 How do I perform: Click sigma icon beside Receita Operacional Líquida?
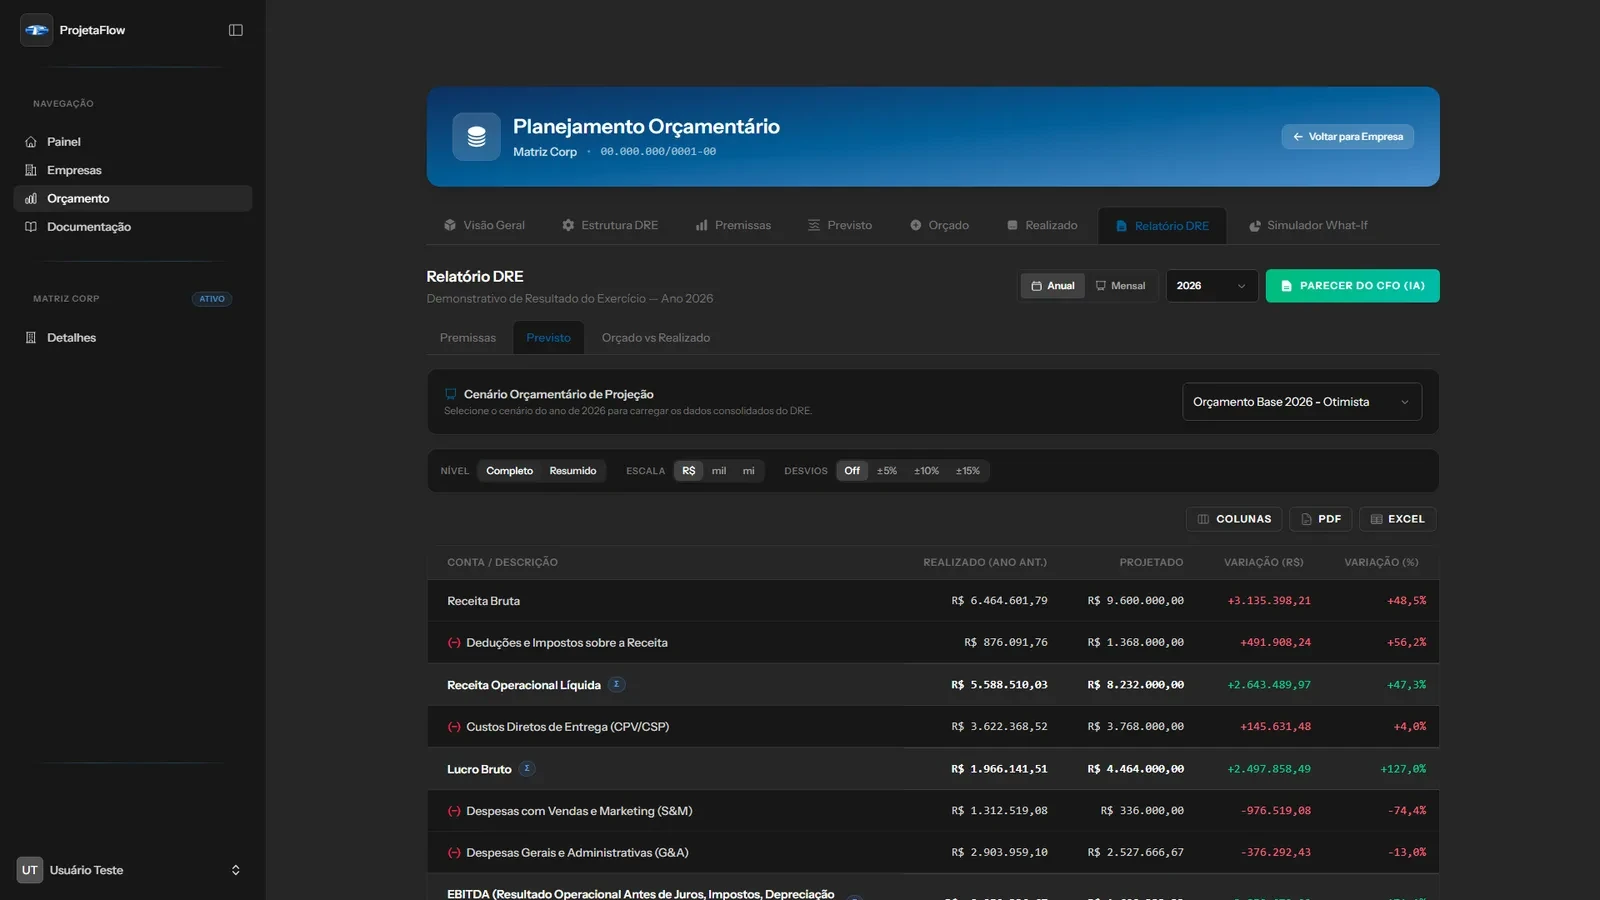tap(617, 684)
